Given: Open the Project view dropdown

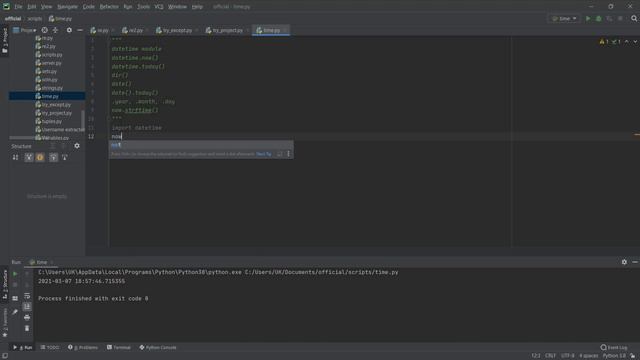Looking at the screenshot, I should click(x=24, y=30).
